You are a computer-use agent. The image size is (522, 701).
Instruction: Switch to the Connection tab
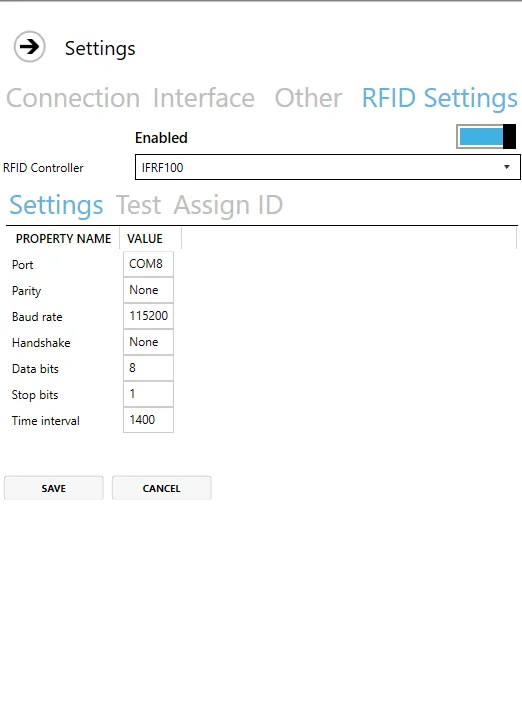pos(73,98)
